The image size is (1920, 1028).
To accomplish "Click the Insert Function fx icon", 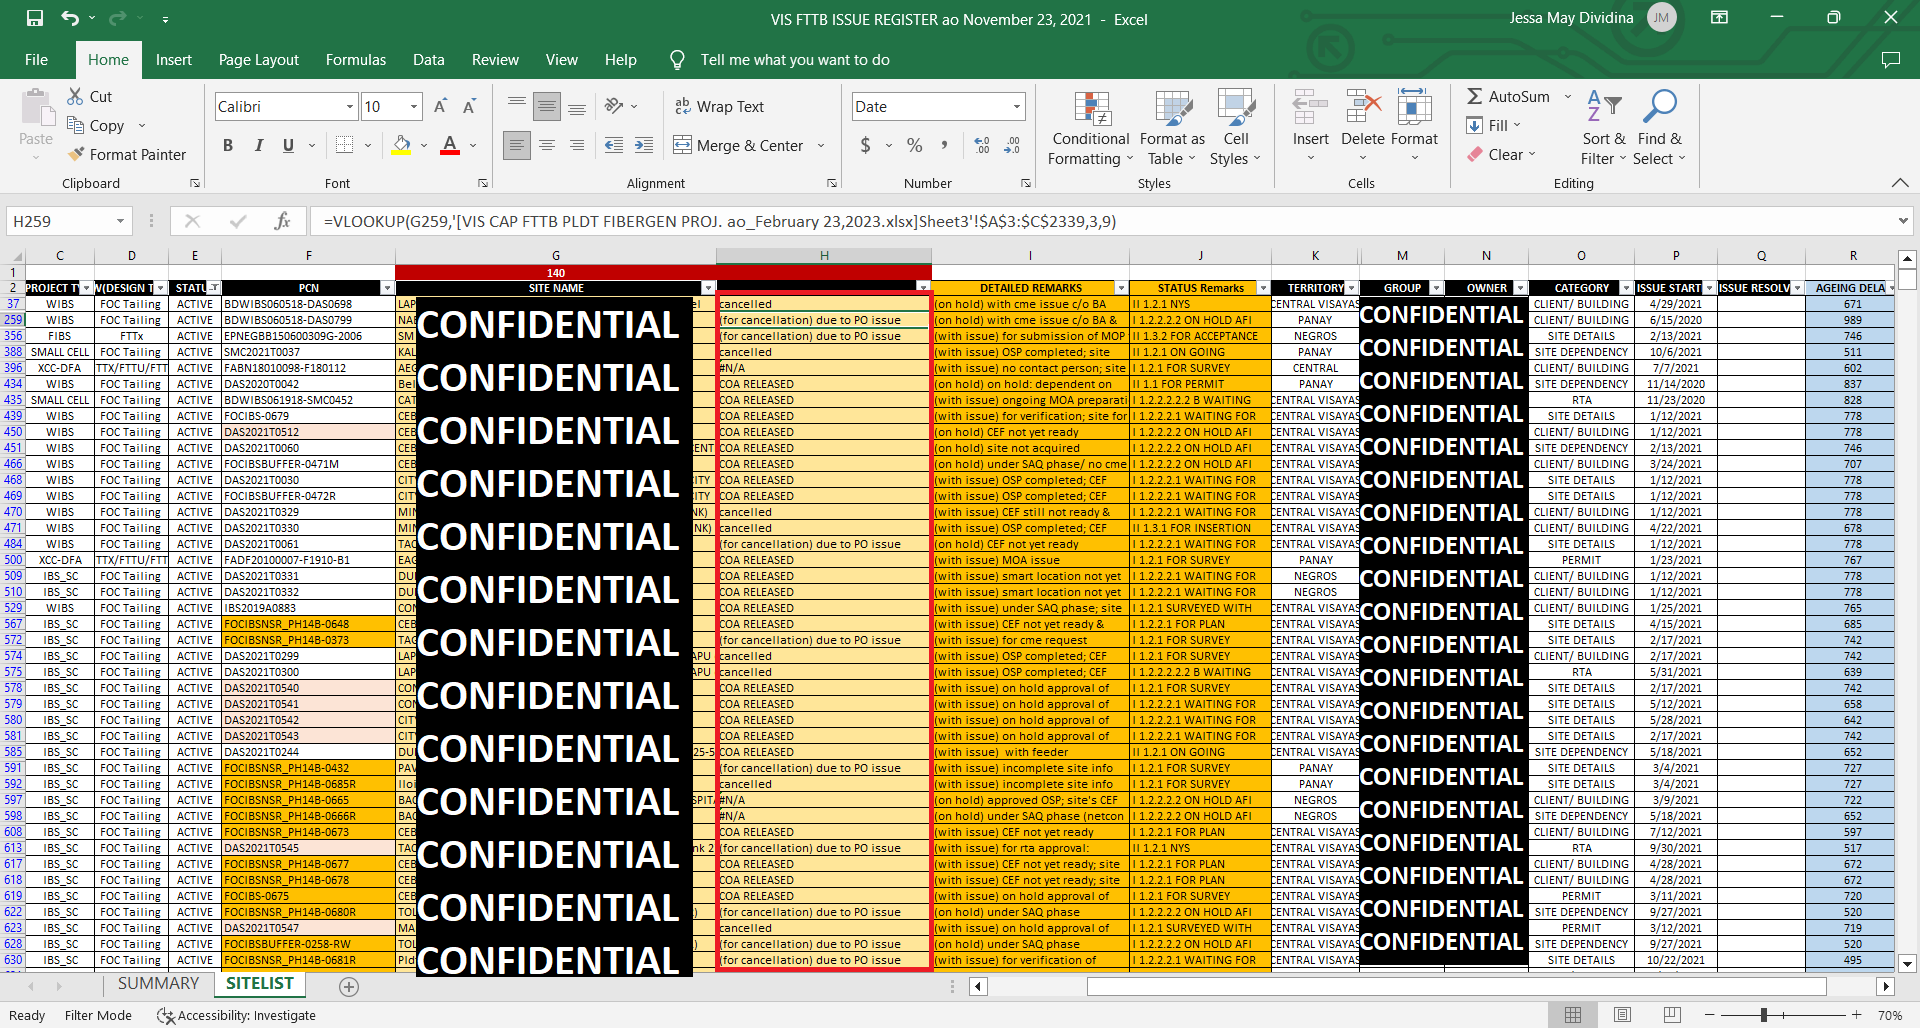I will pos(282,221).
